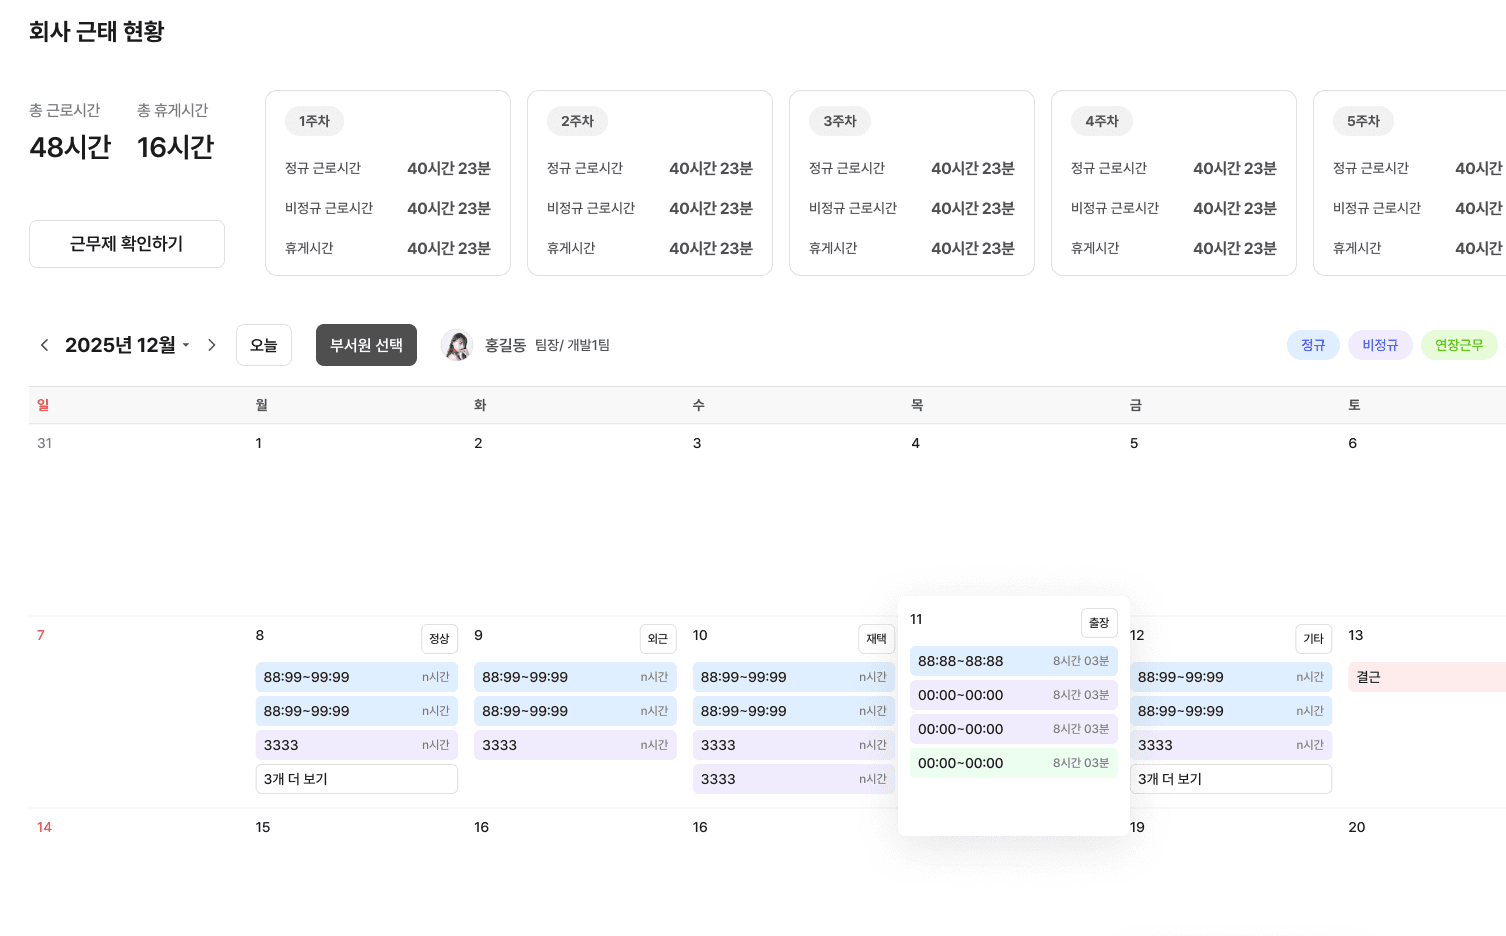1506x936 pixels.
Task: Click the 오늘 button
Action: pos(264,345)
